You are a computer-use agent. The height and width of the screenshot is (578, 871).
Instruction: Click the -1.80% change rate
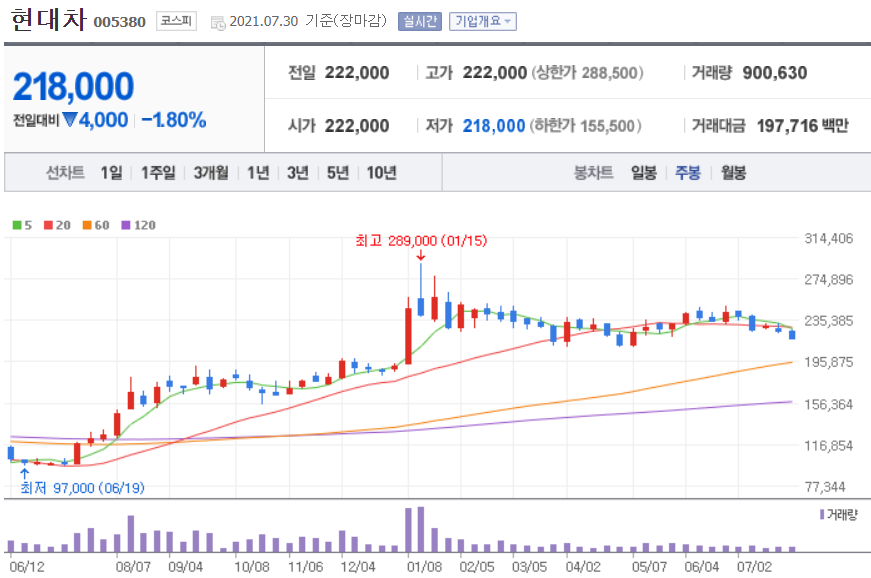tap(174, 120)
